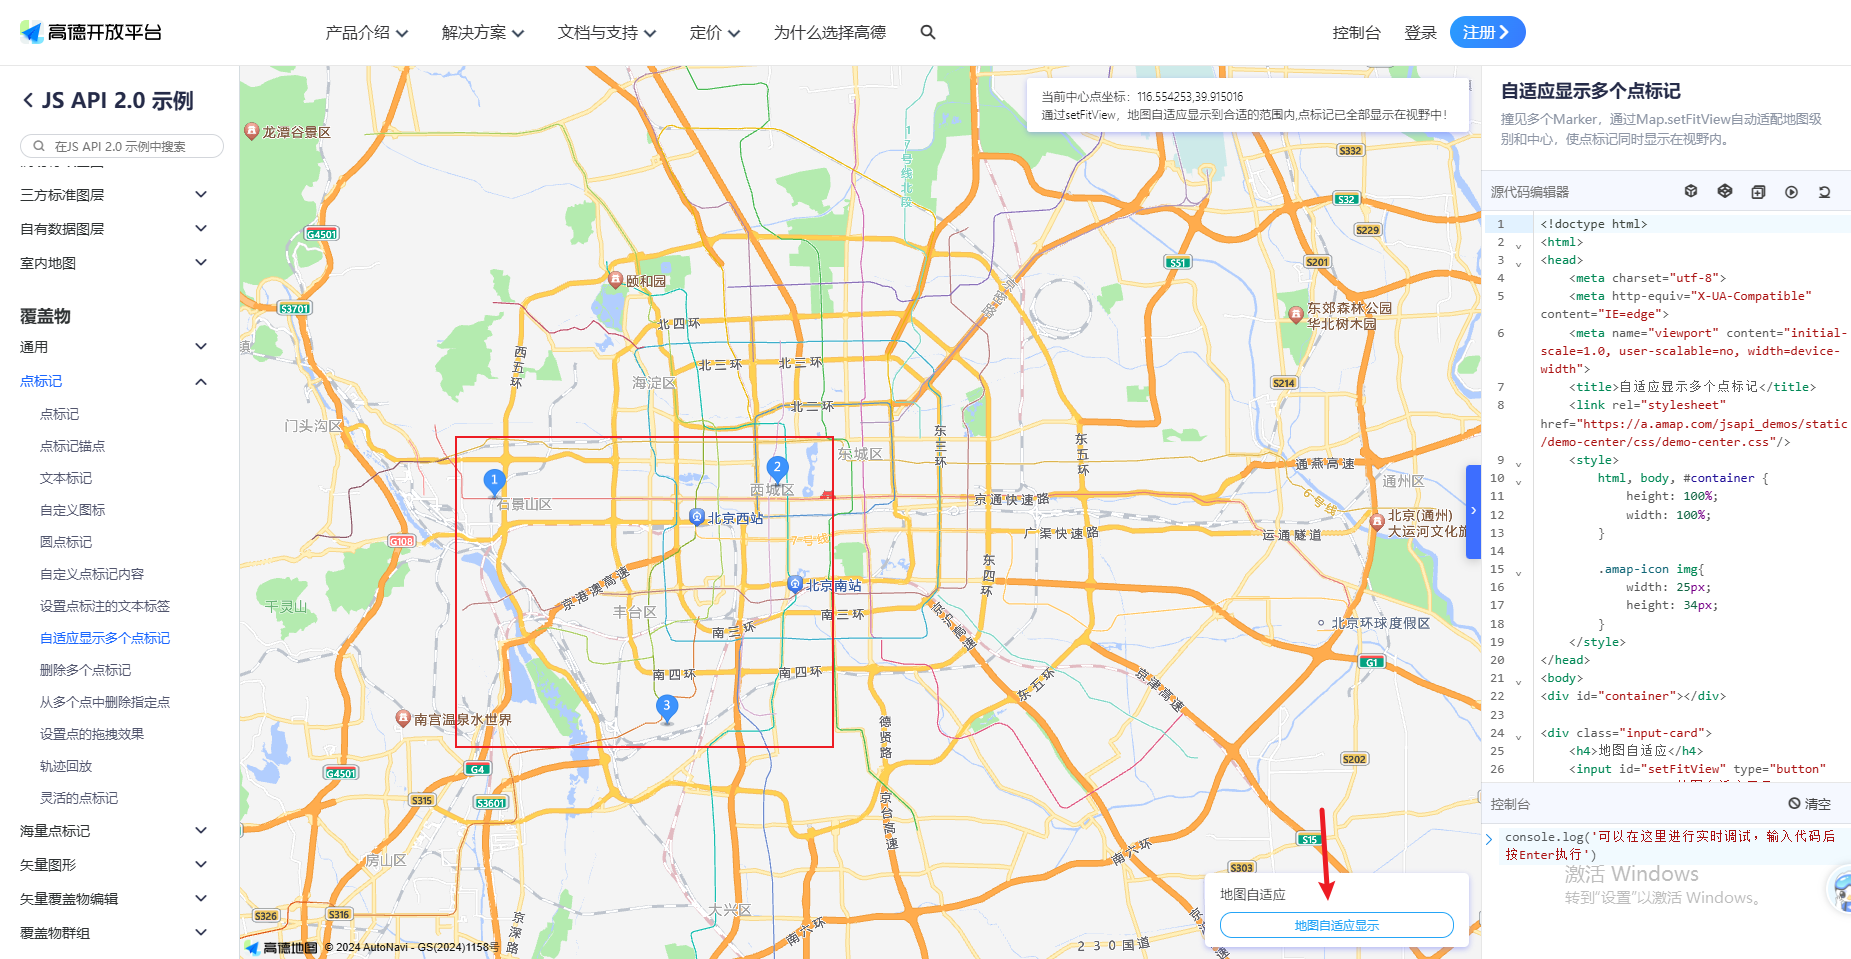Click the 北京南站 station icon on map
Image resolution: width=1851 pixels, height=959 pixels.
coord(795,583)
